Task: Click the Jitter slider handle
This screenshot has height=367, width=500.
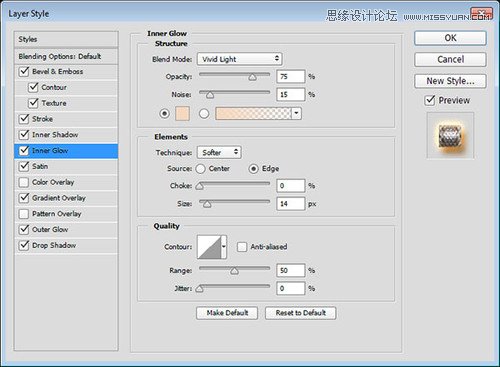Action: tap(200, 289)
